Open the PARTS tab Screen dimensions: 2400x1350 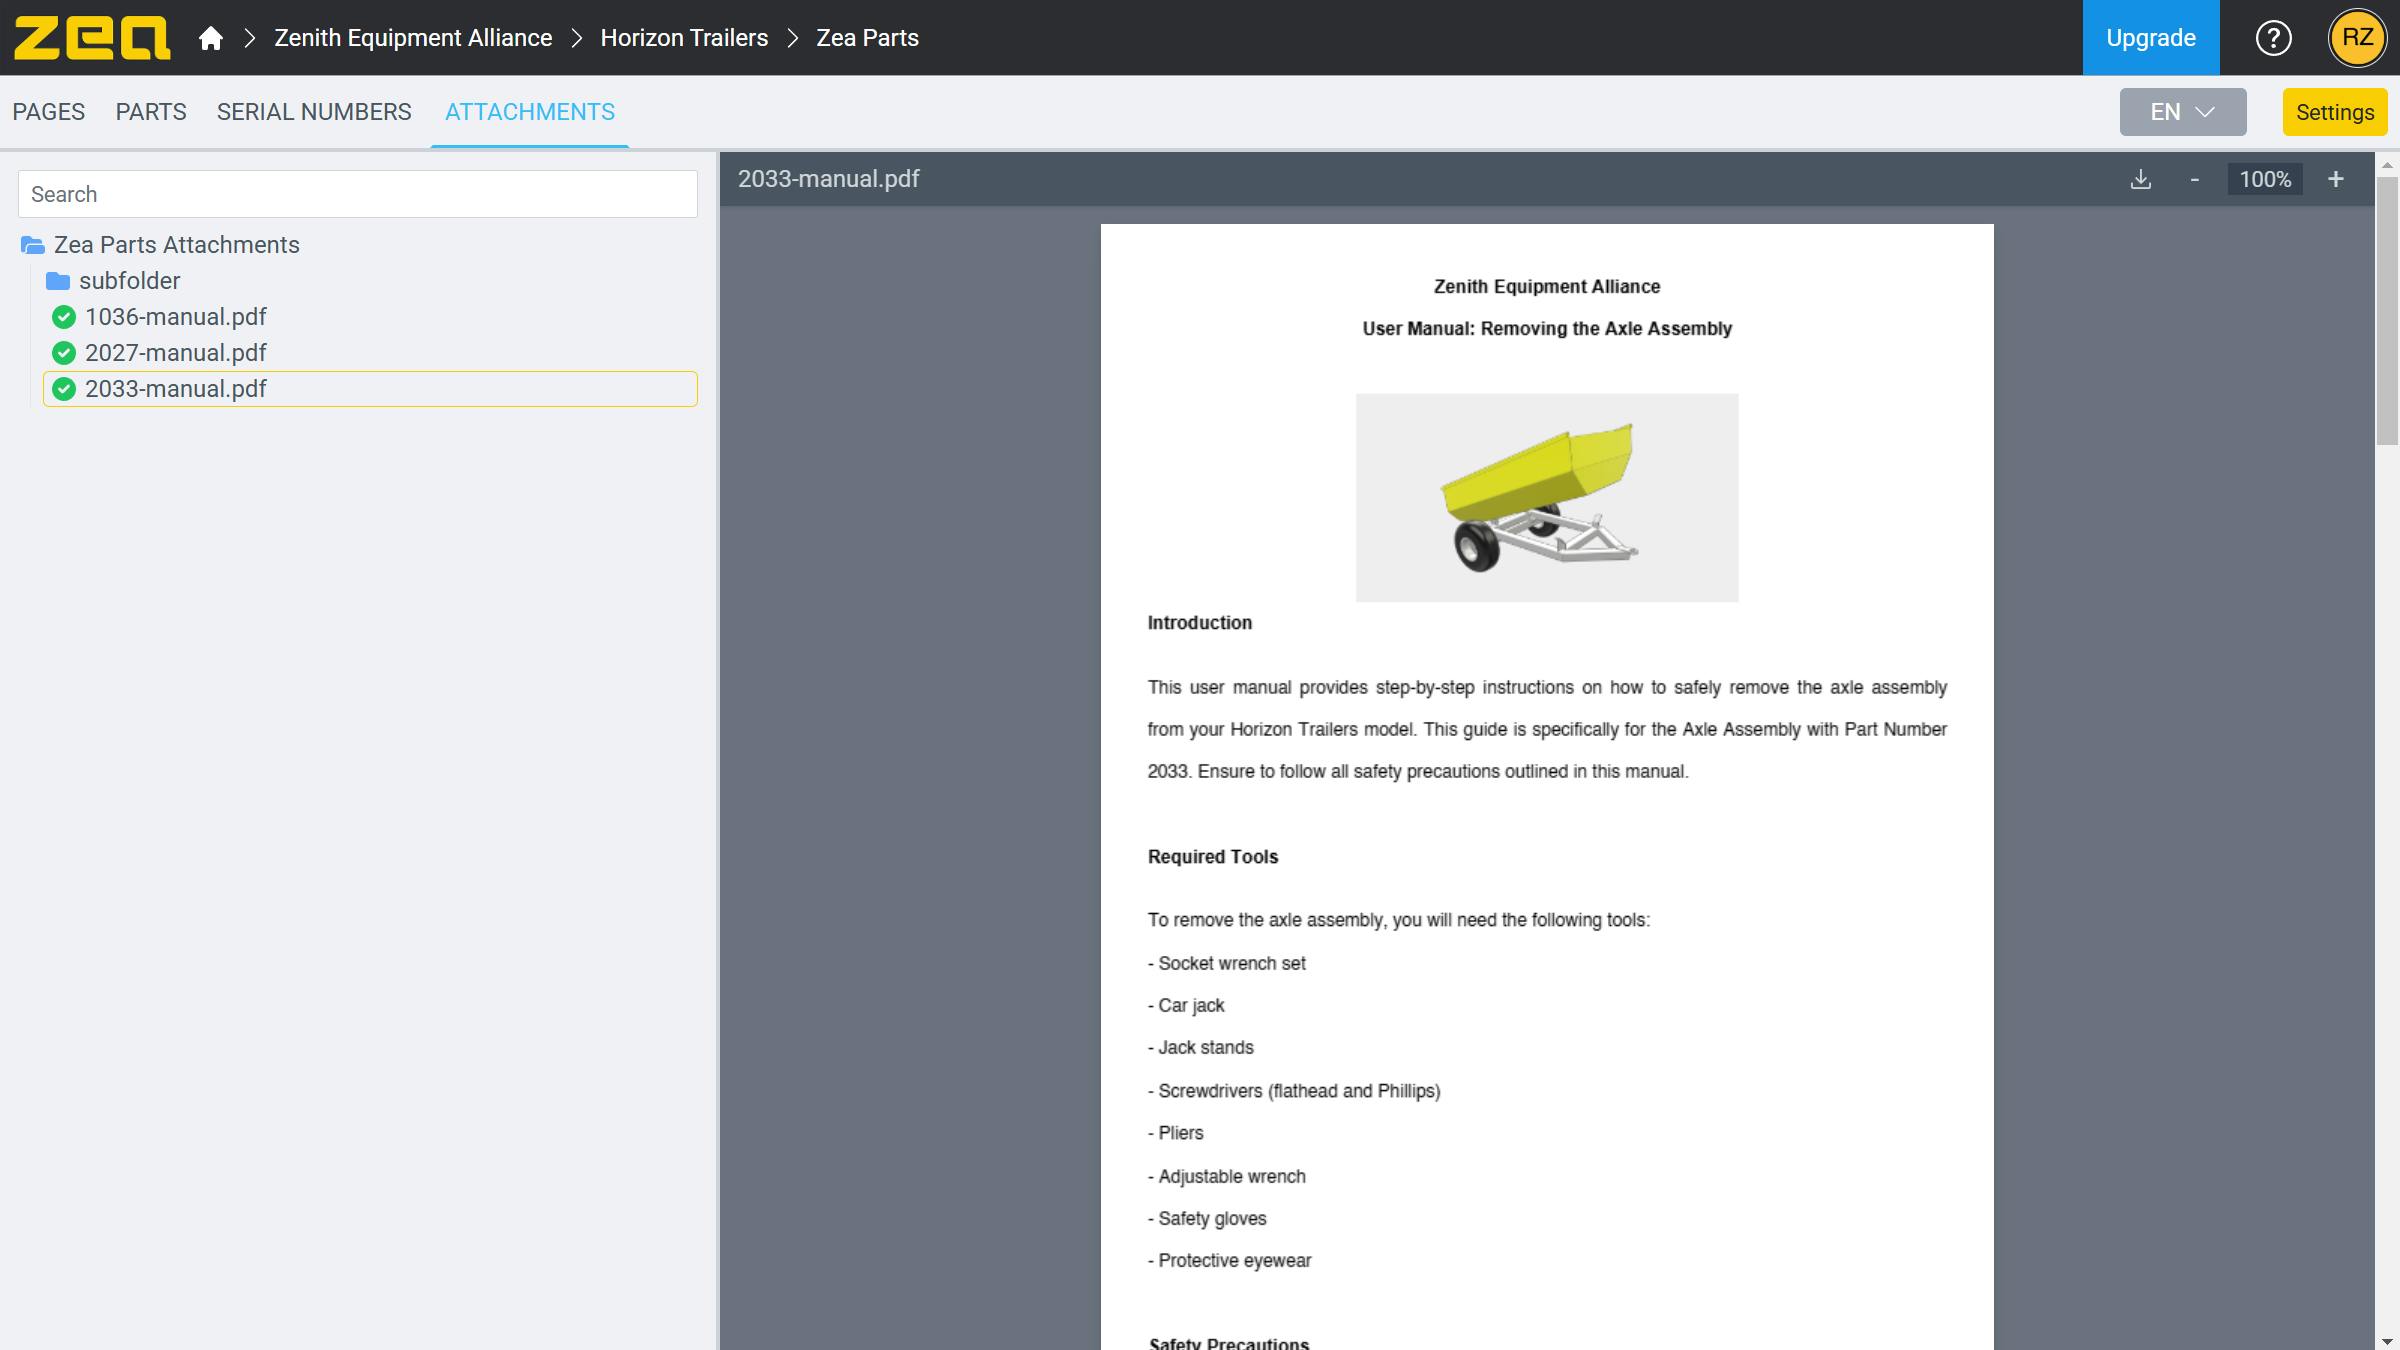(151, 112)
